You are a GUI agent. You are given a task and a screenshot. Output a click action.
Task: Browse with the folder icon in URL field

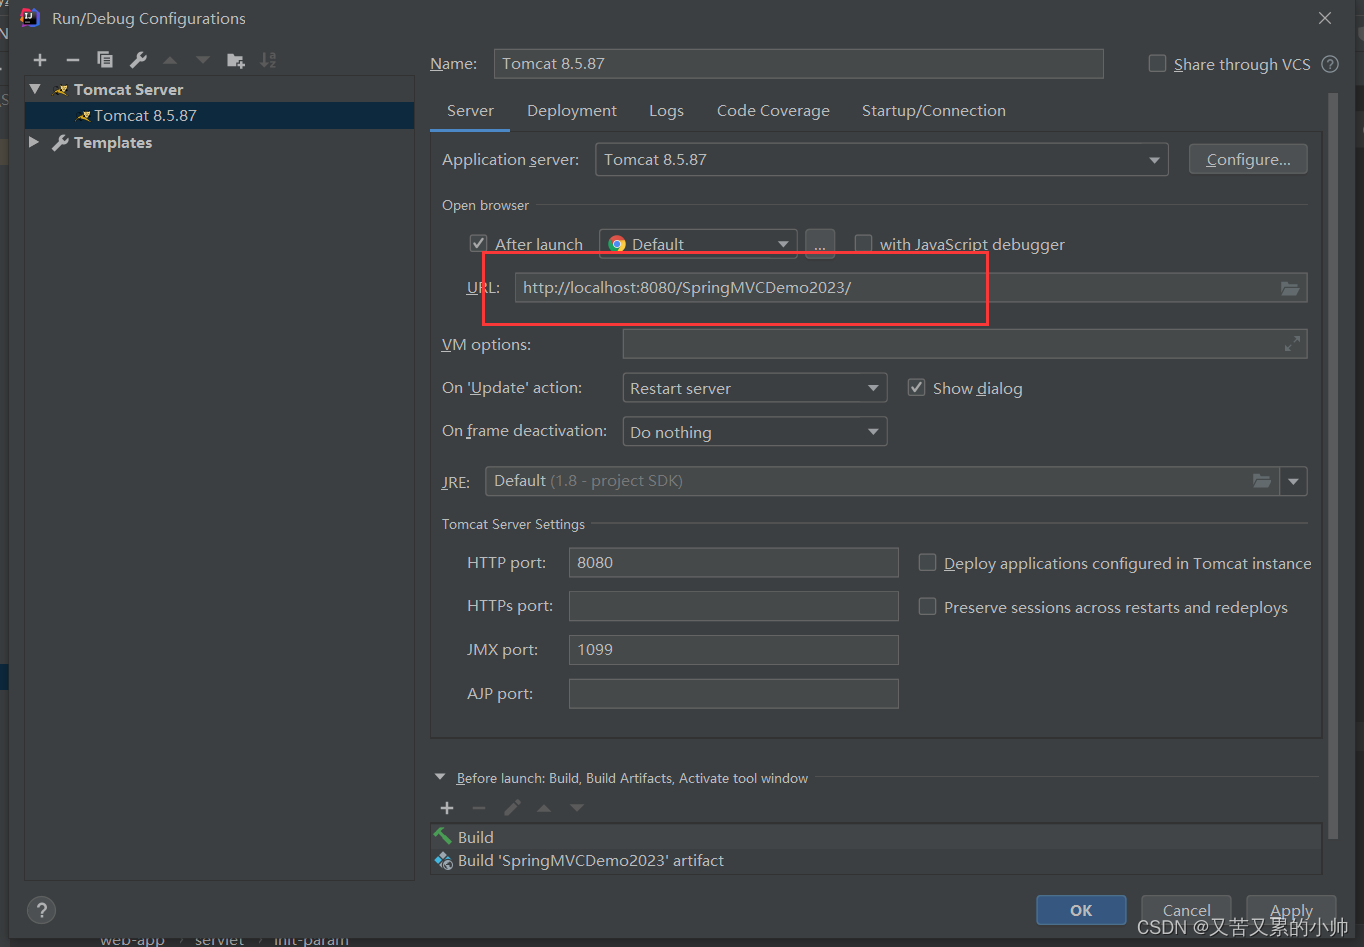[1290, 288]
